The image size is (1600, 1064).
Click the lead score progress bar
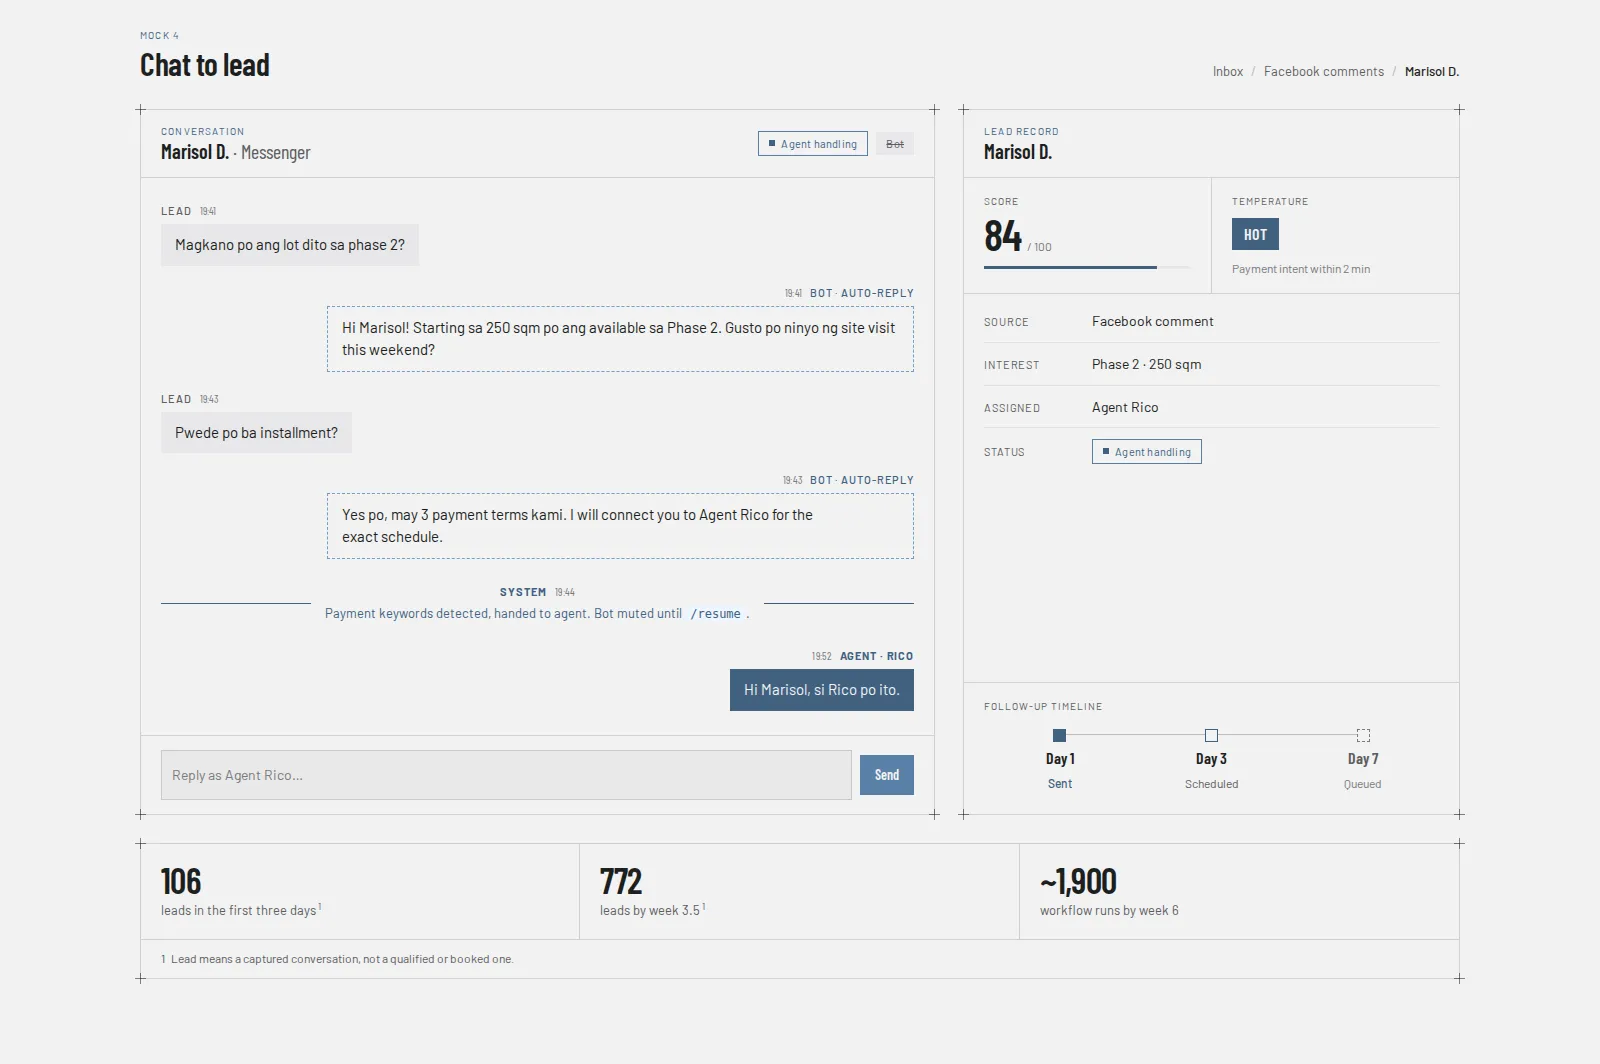[1087, 267]
